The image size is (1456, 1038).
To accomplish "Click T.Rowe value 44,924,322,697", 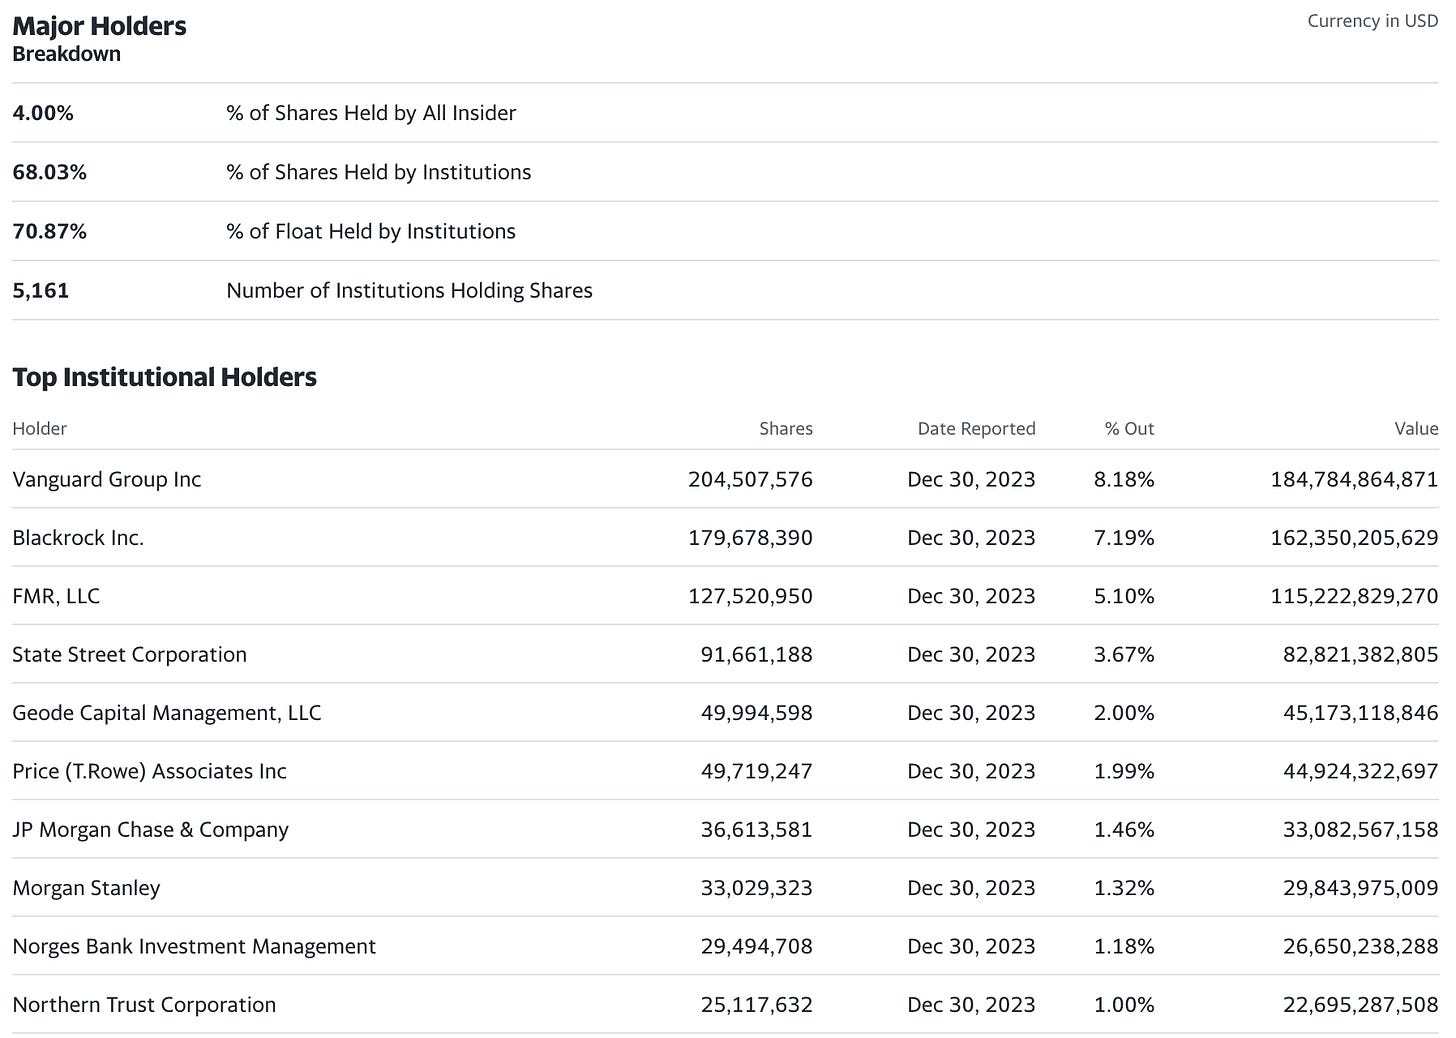I will [x=1360, y=771].
